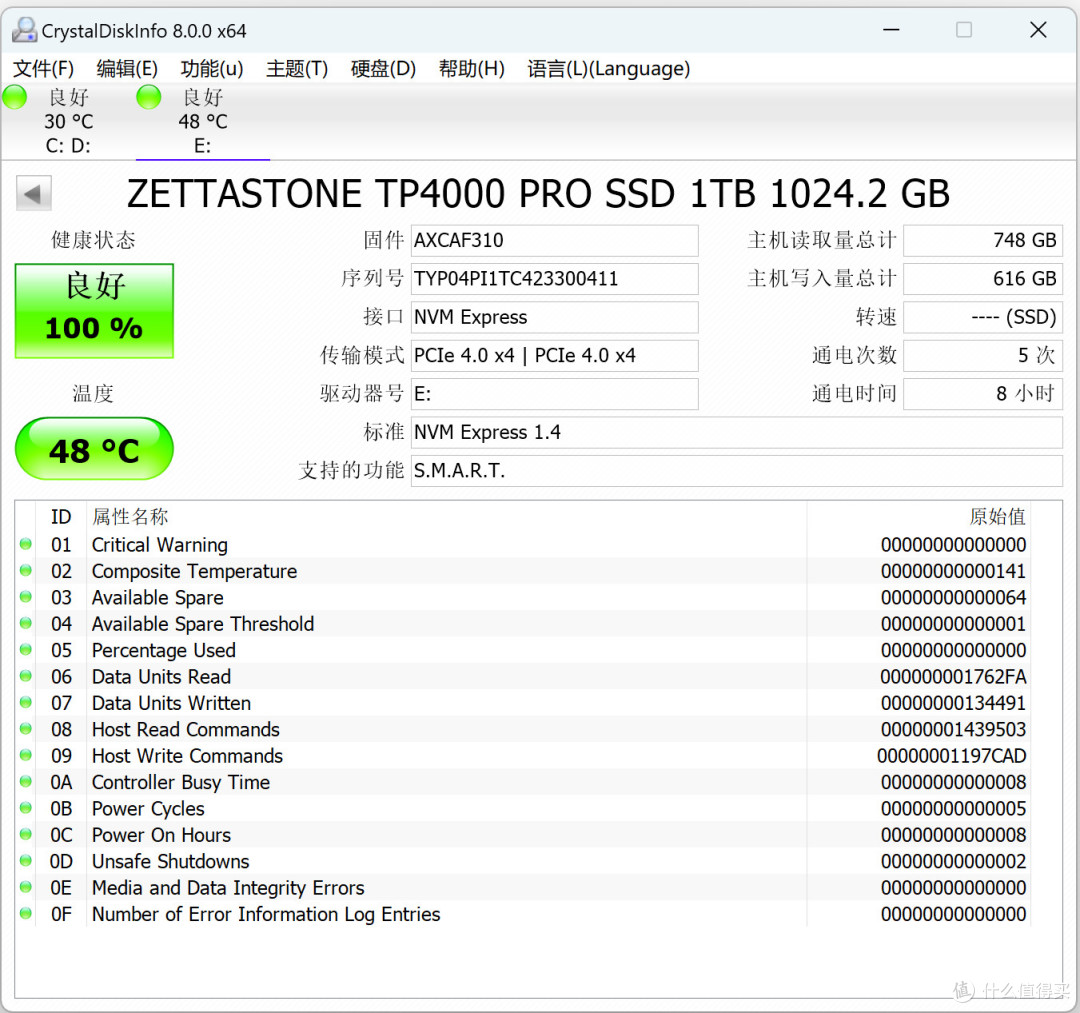
Task: Open the 编辑(E) menu
Action: pyautogui.click(x=127, y=69)
